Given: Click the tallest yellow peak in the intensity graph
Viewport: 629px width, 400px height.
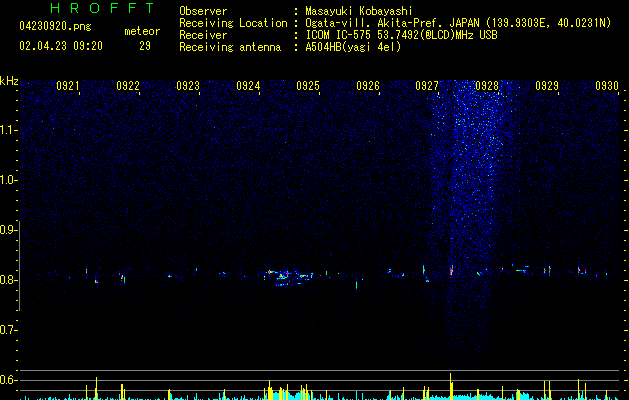Looking at the screenshot, I should pos(450,386).
